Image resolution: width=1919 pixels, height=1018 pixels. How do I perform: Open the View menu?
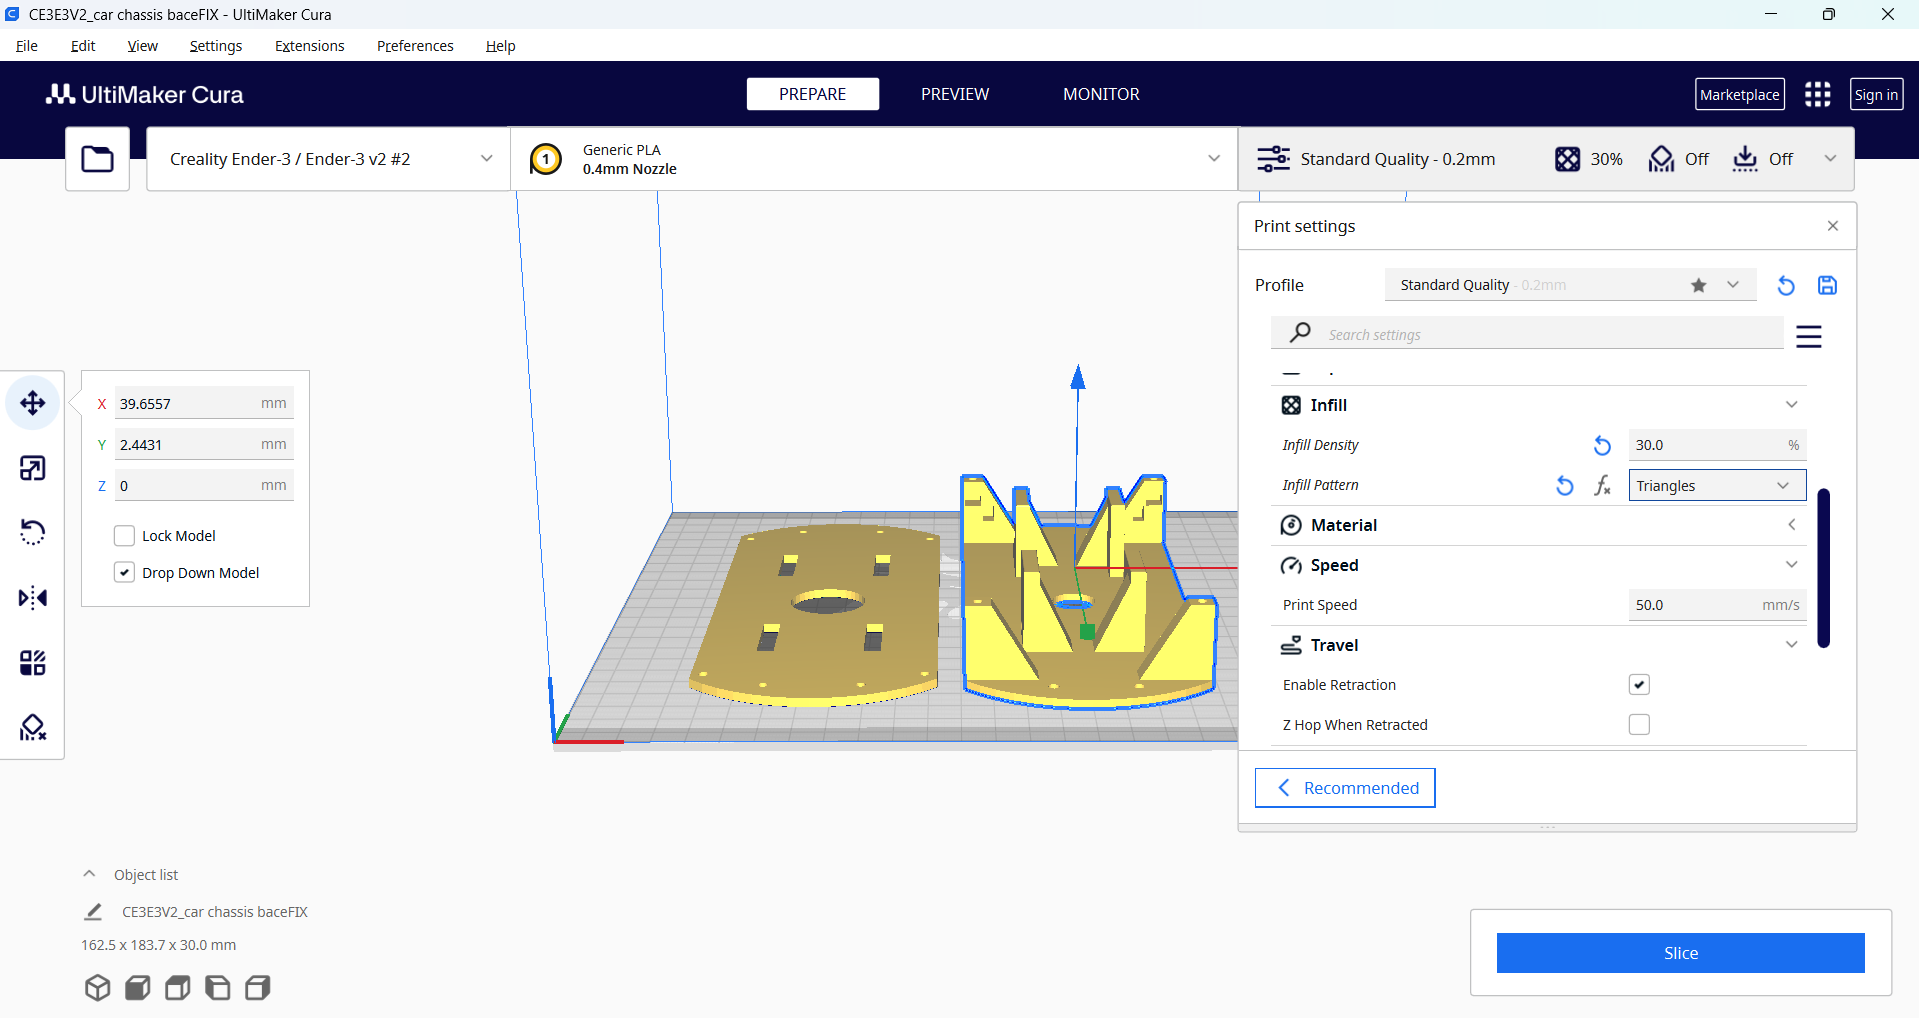click(x=143, y=46)
